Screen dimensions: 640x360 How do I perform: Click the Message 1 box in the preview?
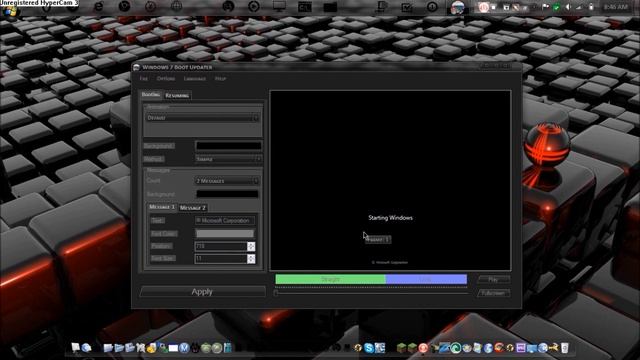click(378, 240)
